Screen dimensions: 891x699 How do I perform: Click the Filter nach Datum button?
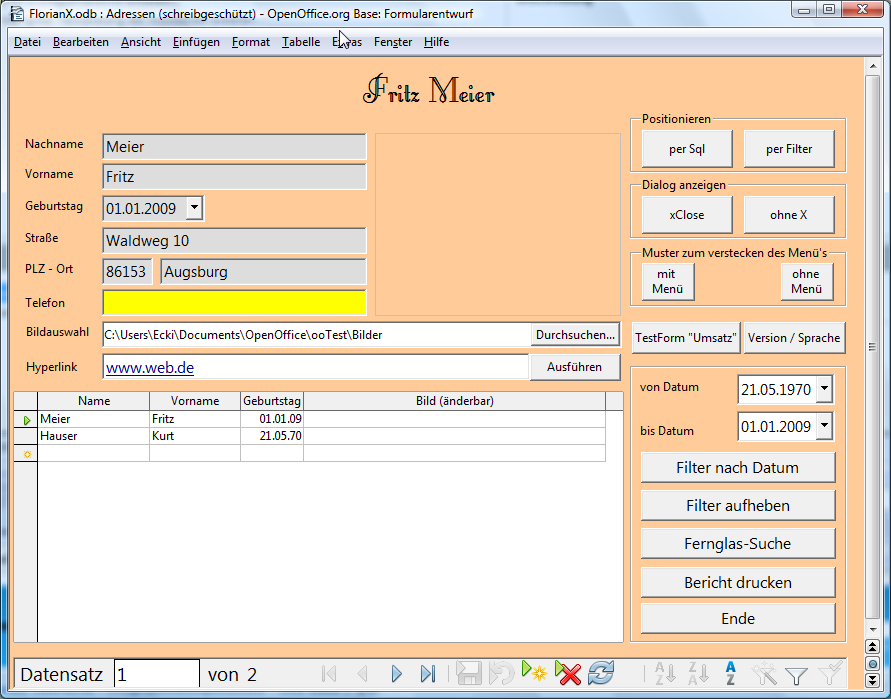coord(738,468)
